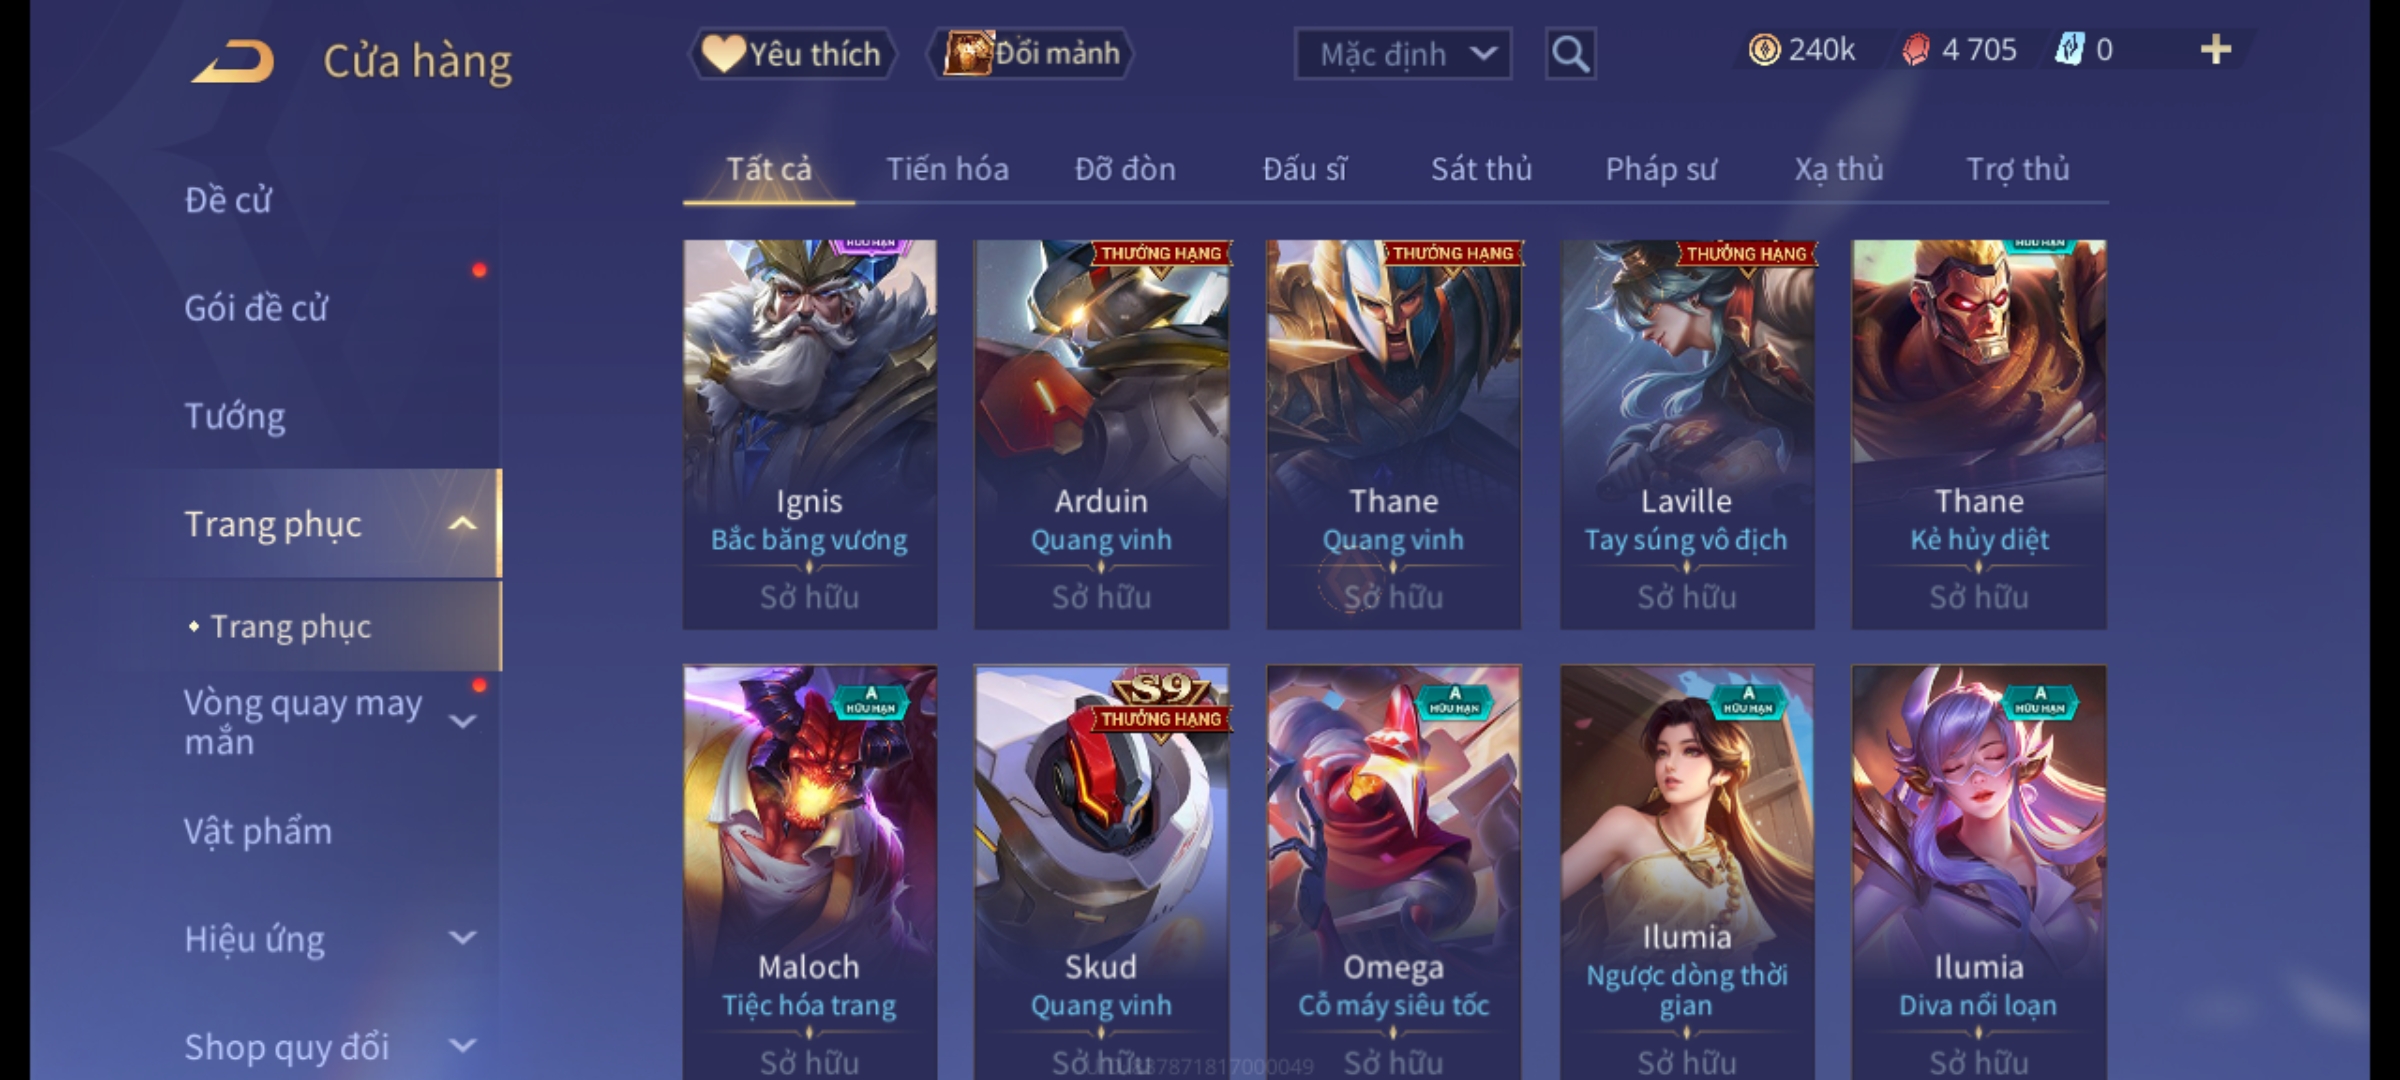This screenshot has width=2400, height=1080.
Task: Tap the blue voucher currency icon
Action: click(x=2069, y=49)
